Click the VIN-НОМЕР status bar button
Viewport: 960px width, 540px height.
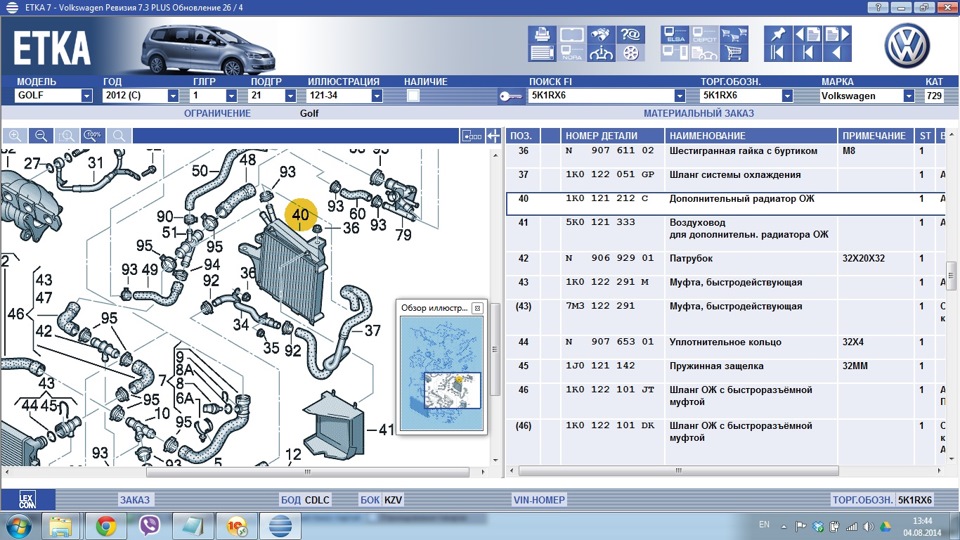tap(539, 500)
